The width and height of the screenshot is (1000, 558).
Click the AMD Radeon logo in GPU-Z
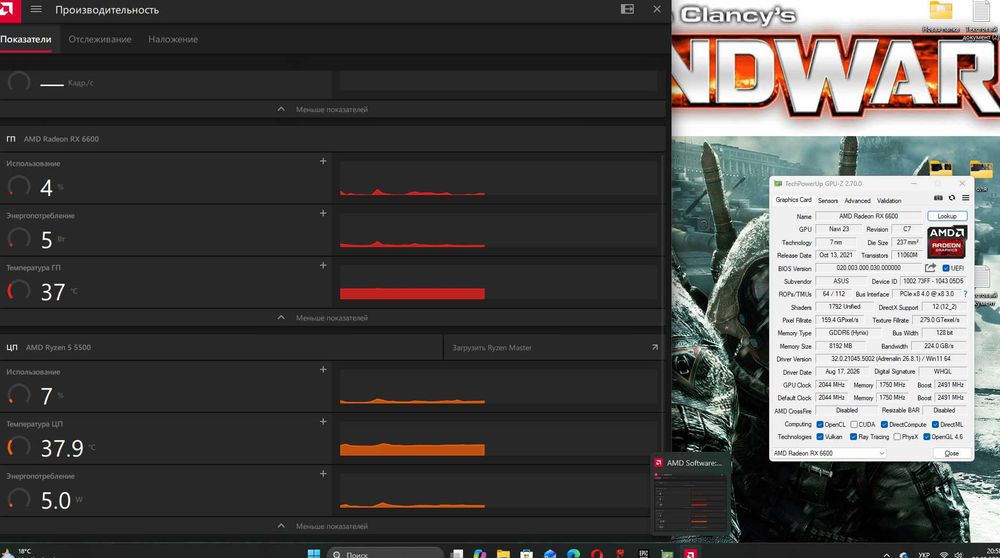pos(947,242)
